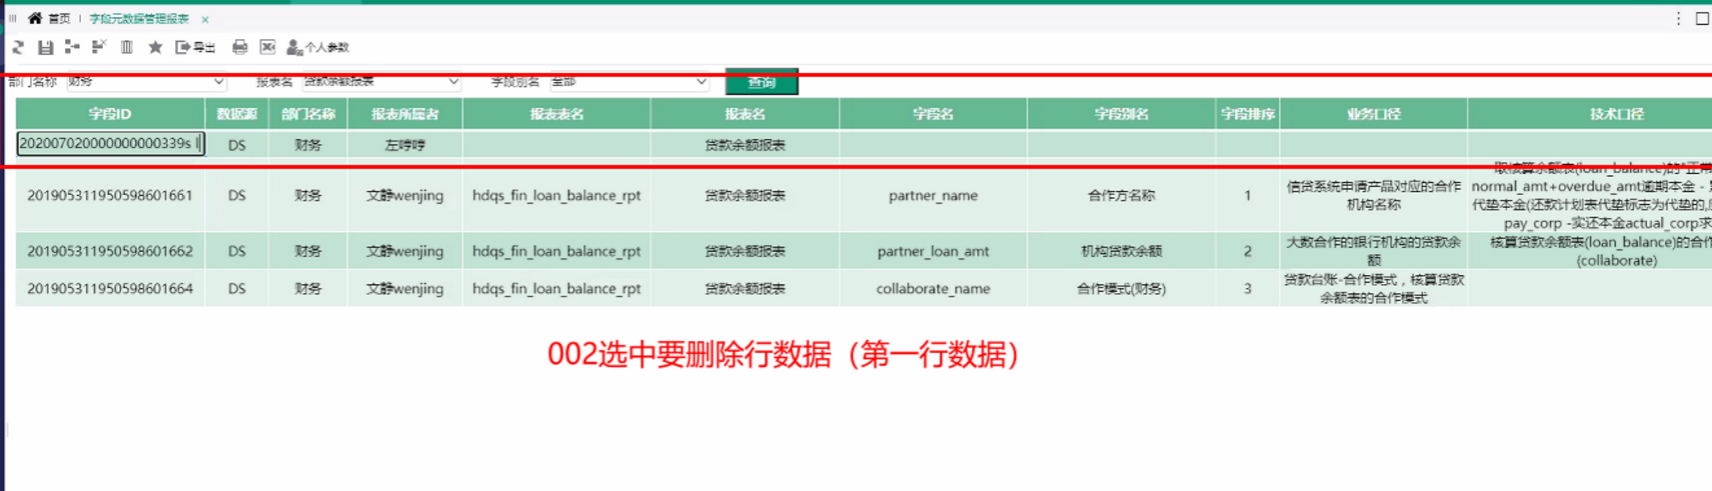The width and height of the screenshot is (1712, 491).
Task: Click the partner_loan_amt cell
Action: tap(933, 251)
